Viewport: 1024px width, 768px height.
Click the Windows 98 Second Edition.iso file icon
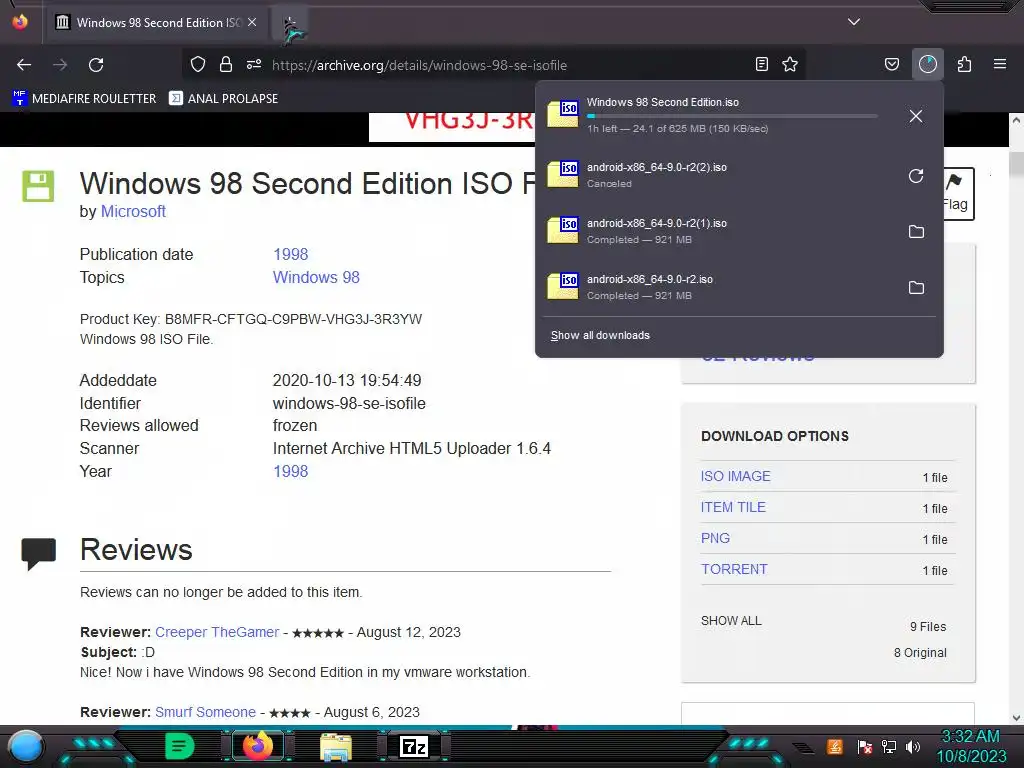click(563, 114)
